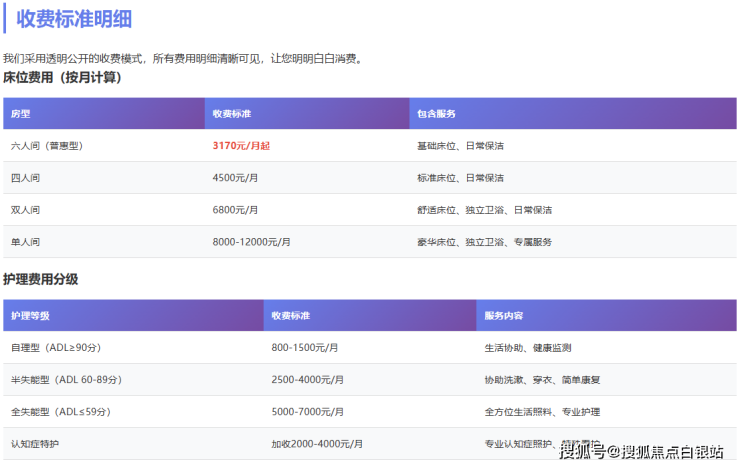Click the 豪华床位、独立卫浴、专属服务 cell
Viewport: 740px width, 468px height.
point(484,242)
